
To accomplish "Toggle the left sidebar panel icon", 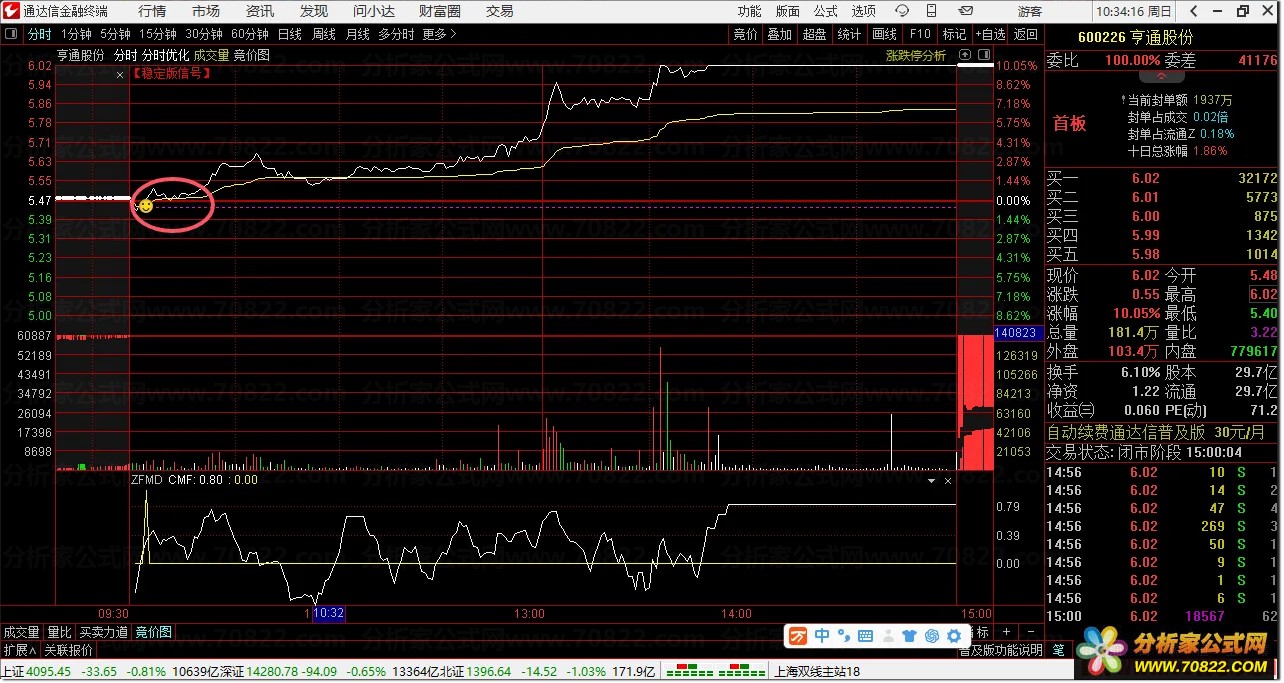I will click(x=11, y=34).
